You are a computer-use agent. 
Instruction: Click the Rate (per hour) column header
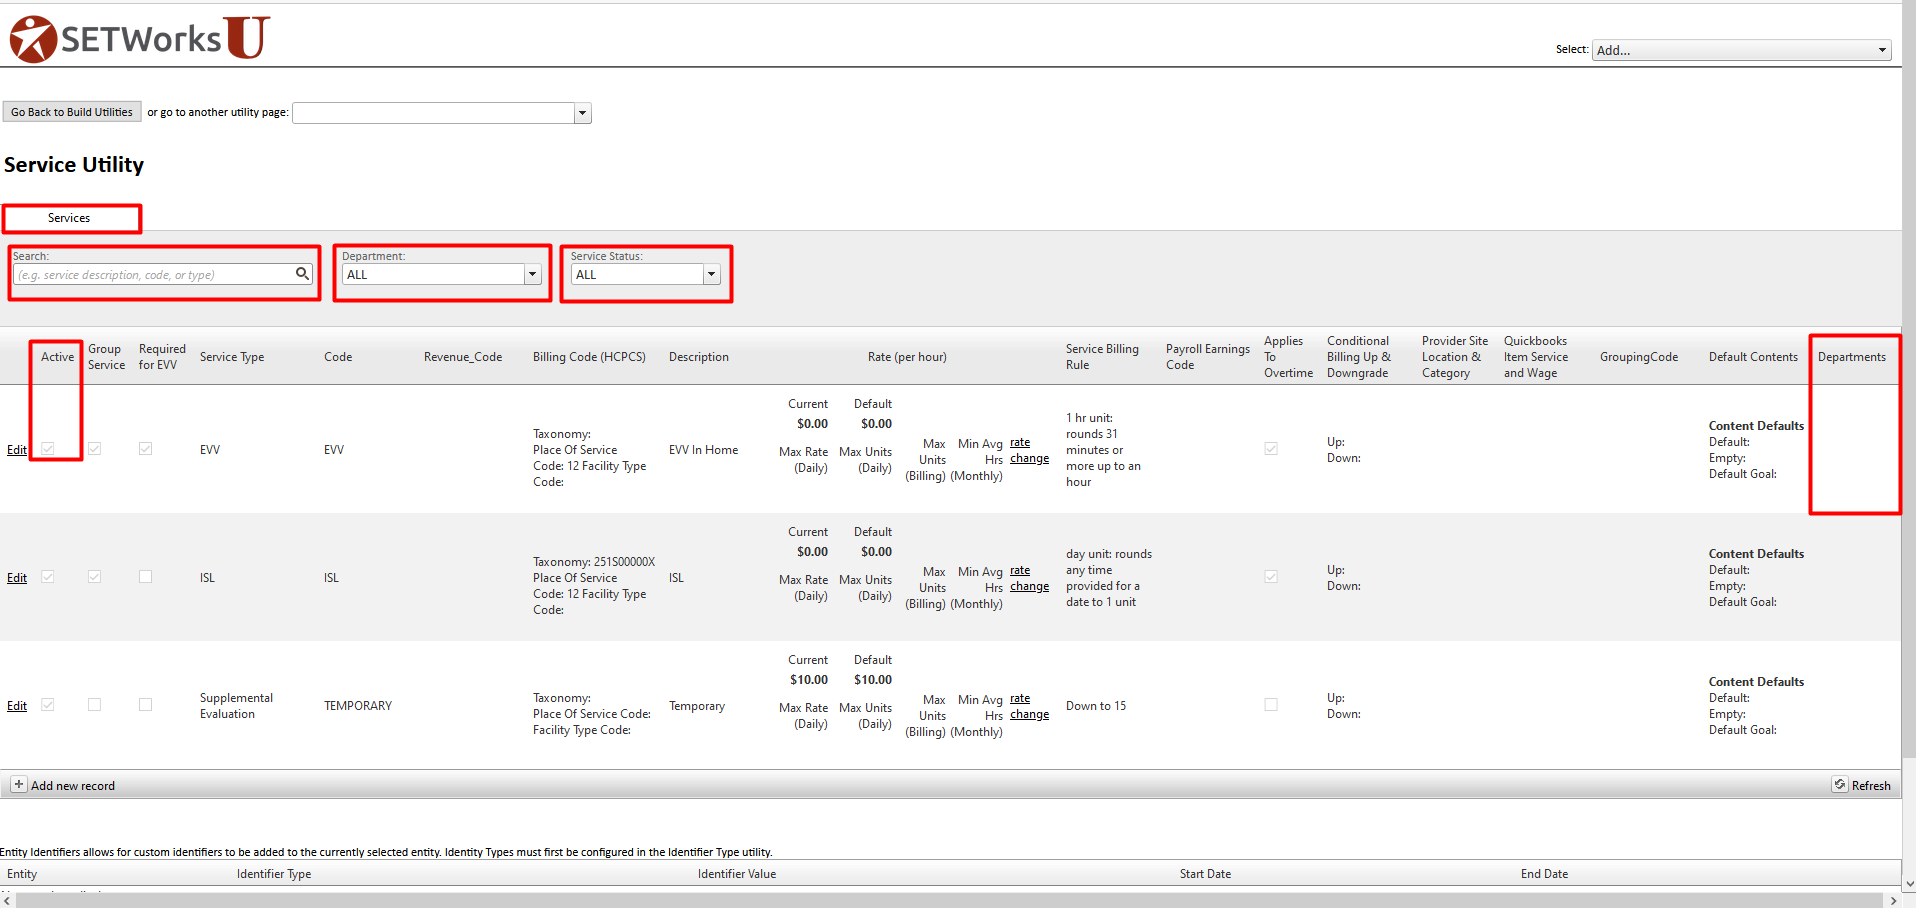tap(907, 357)
